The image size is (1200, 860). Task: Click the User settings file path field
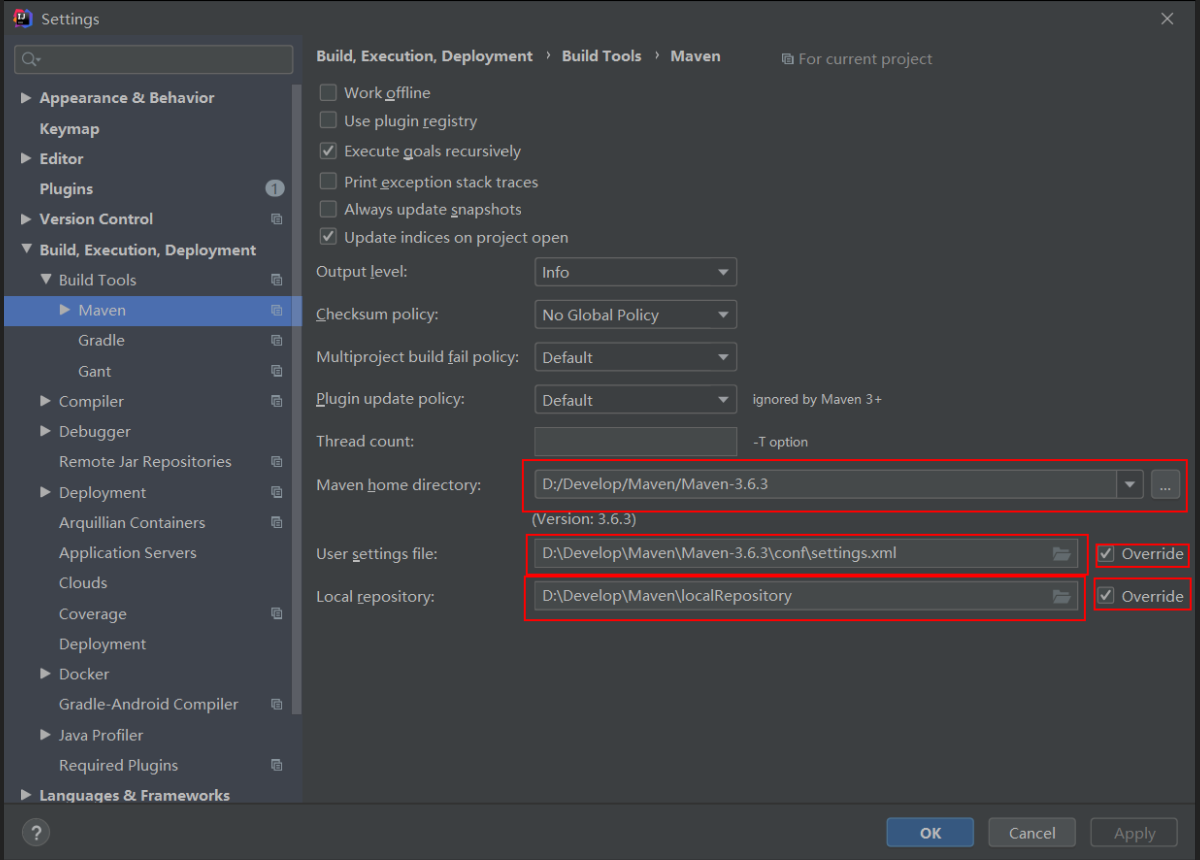(x=805, y=553)
